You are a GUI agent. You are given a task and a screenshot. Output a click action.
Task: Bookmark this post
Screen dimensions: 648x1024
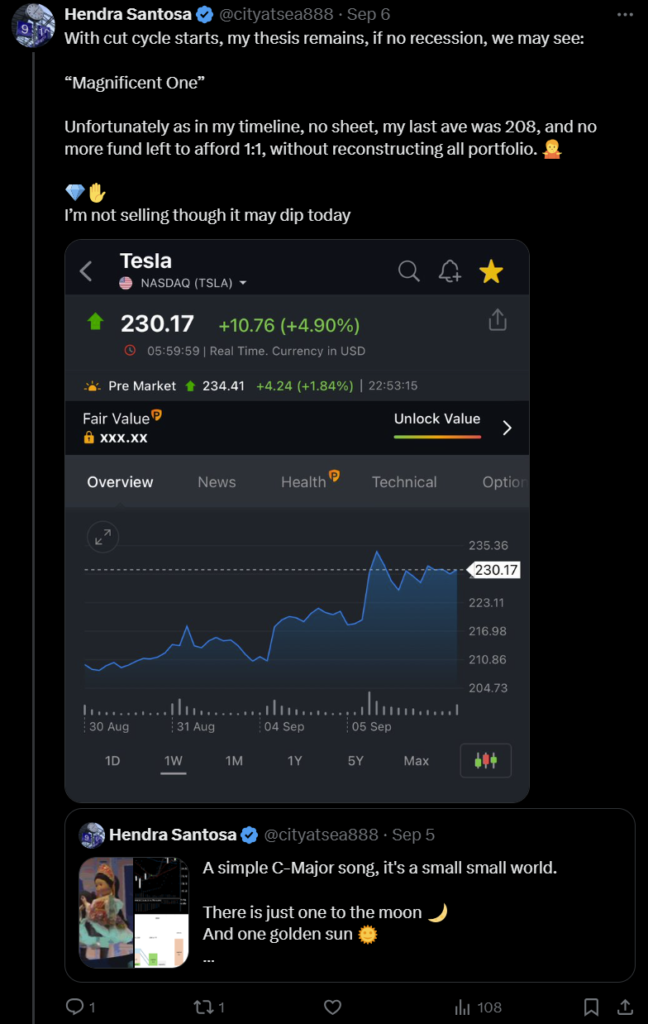591,1007
